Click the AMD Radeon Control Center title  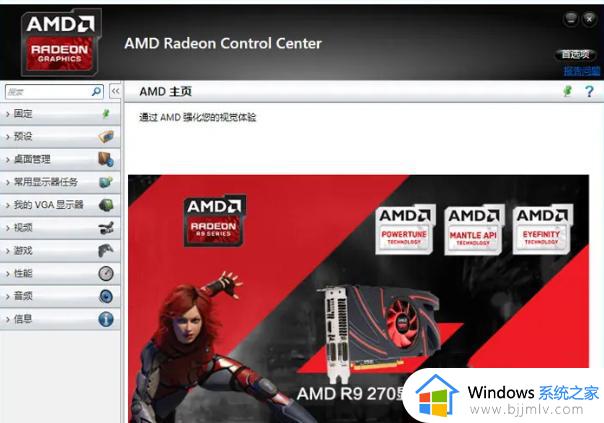(223, 43)
